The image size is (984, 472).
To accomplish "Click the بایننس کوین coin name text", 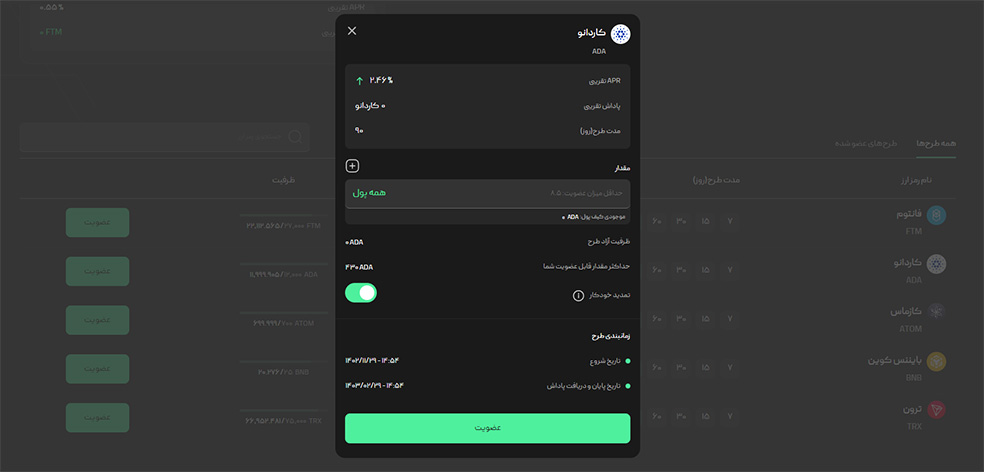I will 895,360.
